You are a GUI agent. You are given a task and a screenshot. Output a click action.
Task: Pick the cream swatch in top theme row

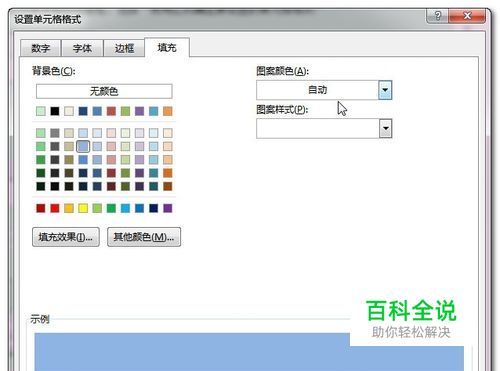point(69,111)
